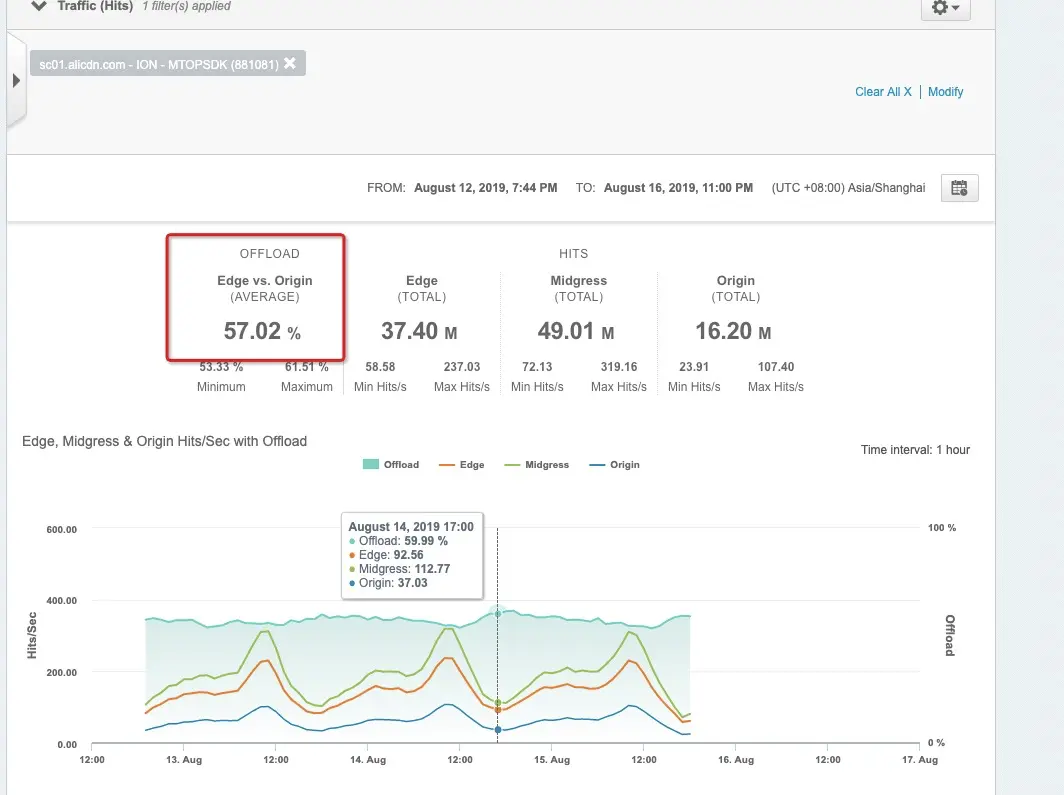This screenshot has width=1064, height=795.
Task: Open the gear settings dropdown
Action: point(945,8)
